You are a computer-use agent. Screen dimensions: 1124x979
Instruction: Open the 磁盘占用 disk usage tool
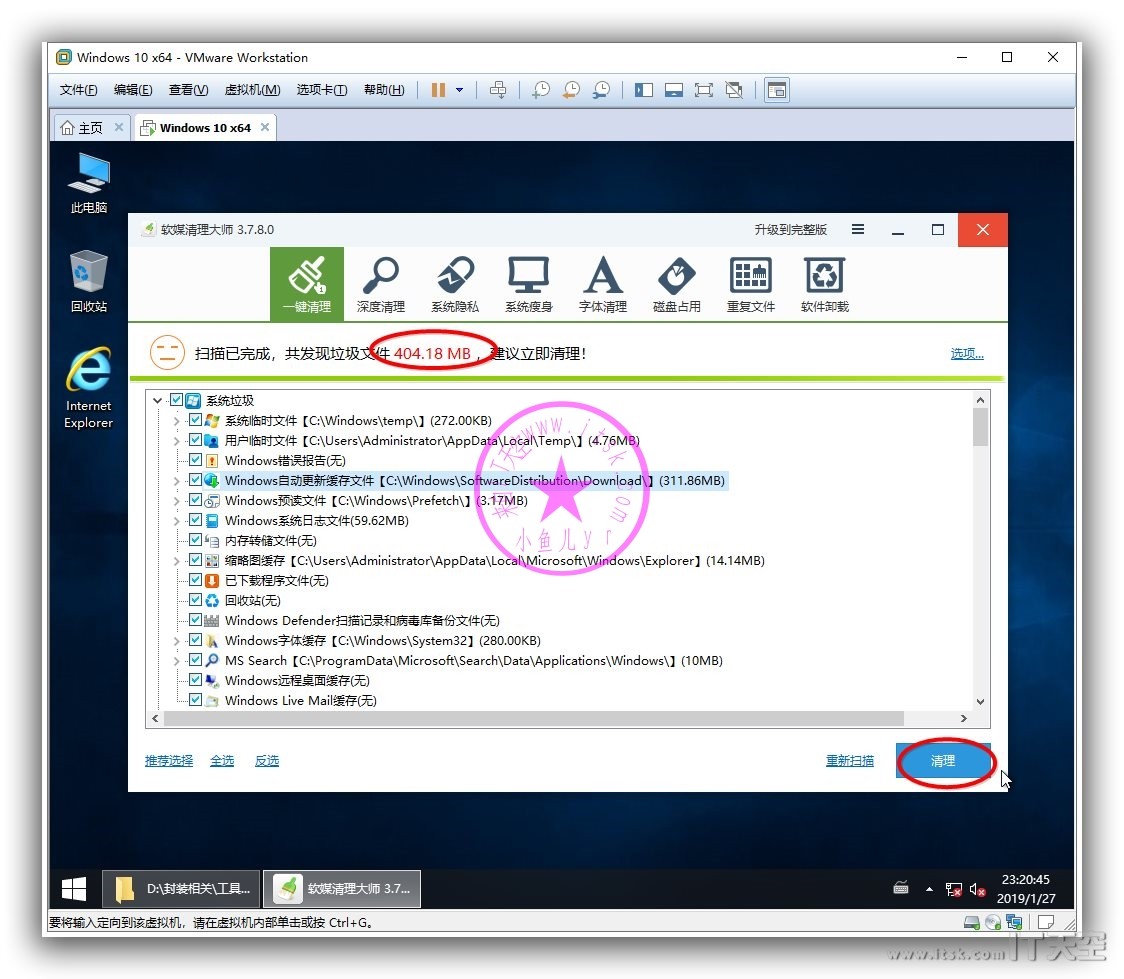click(677, 284)
